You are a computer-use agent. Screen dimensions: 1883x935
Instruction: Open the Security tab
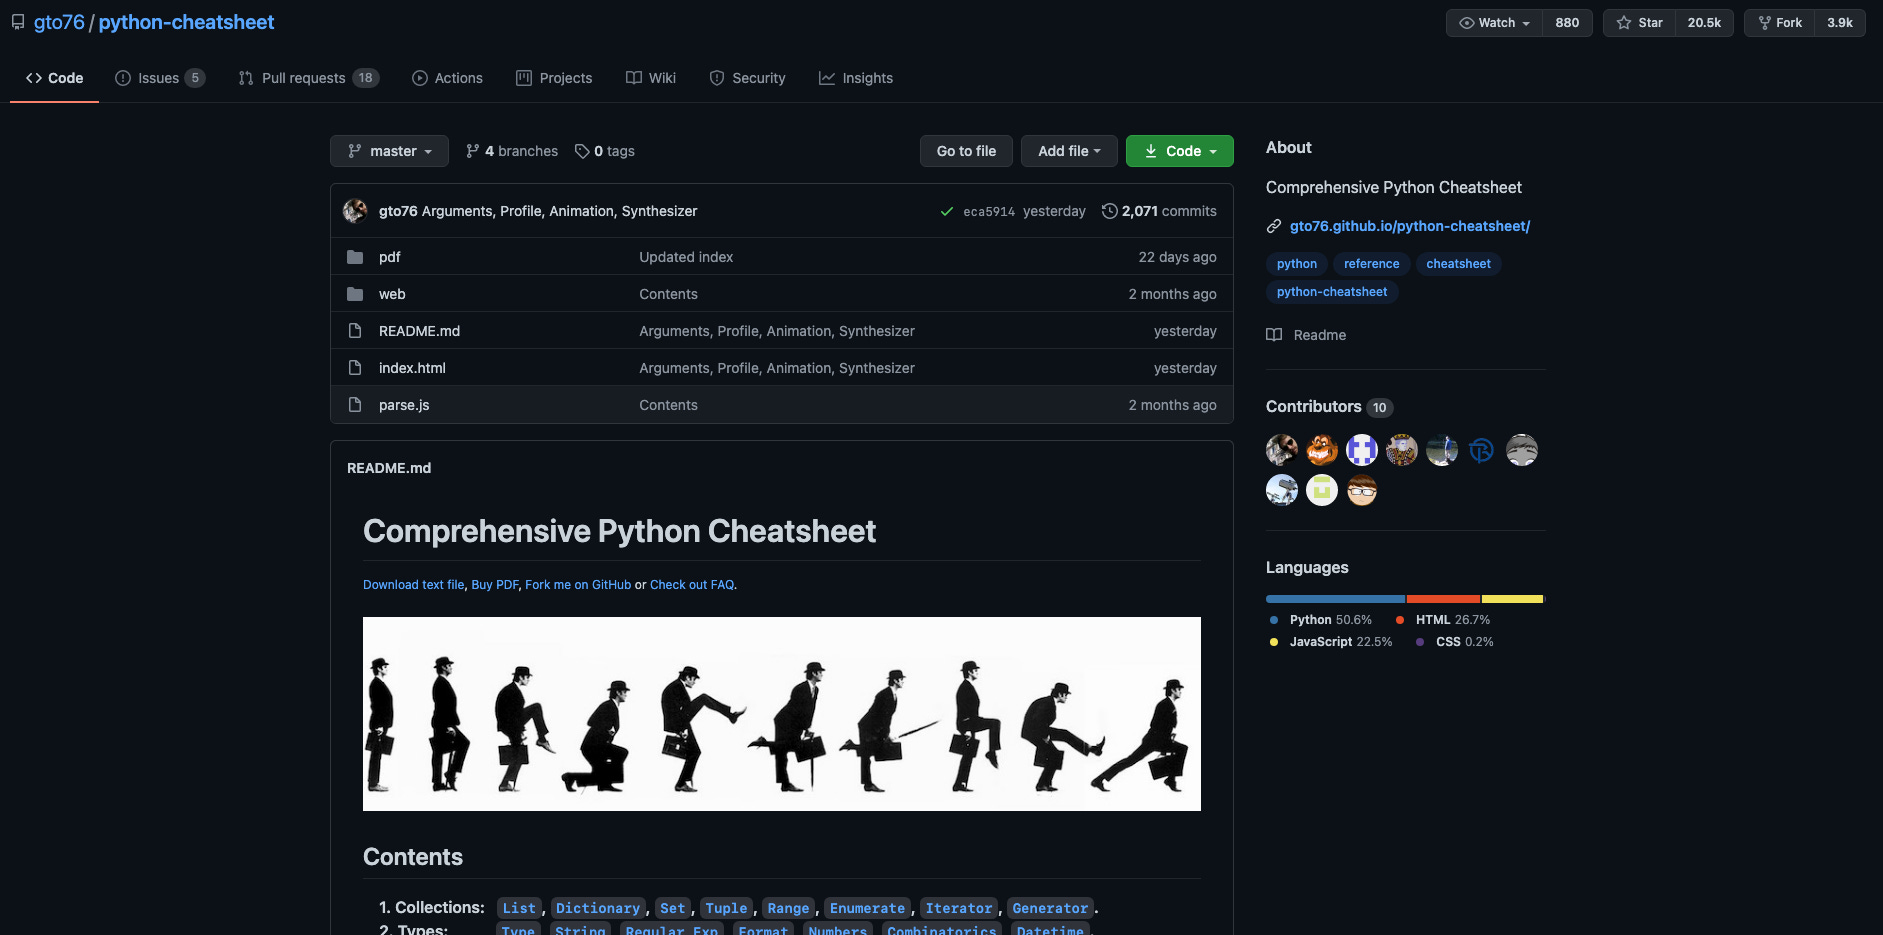click(x=747, y=78)
